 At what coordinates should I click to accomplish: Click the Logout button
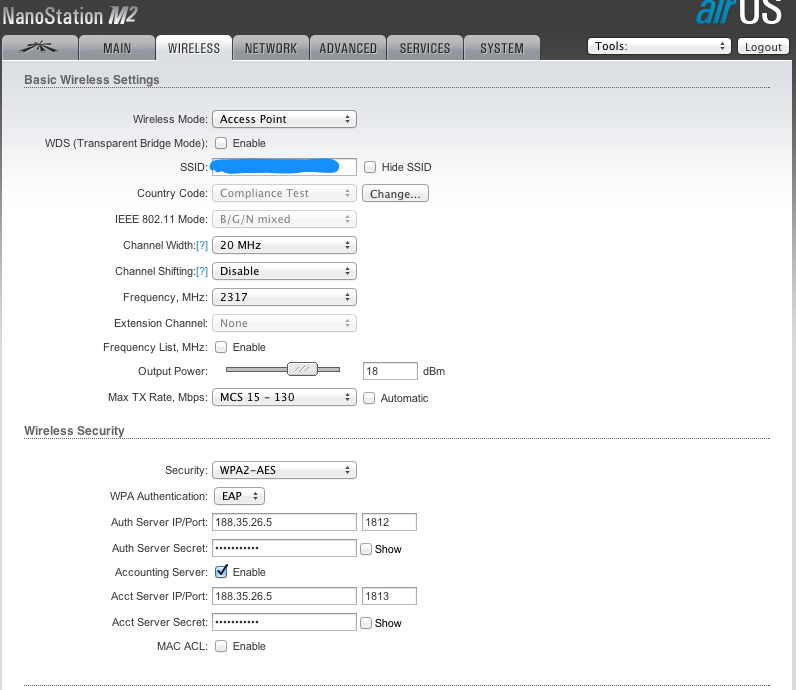point(763,47)
